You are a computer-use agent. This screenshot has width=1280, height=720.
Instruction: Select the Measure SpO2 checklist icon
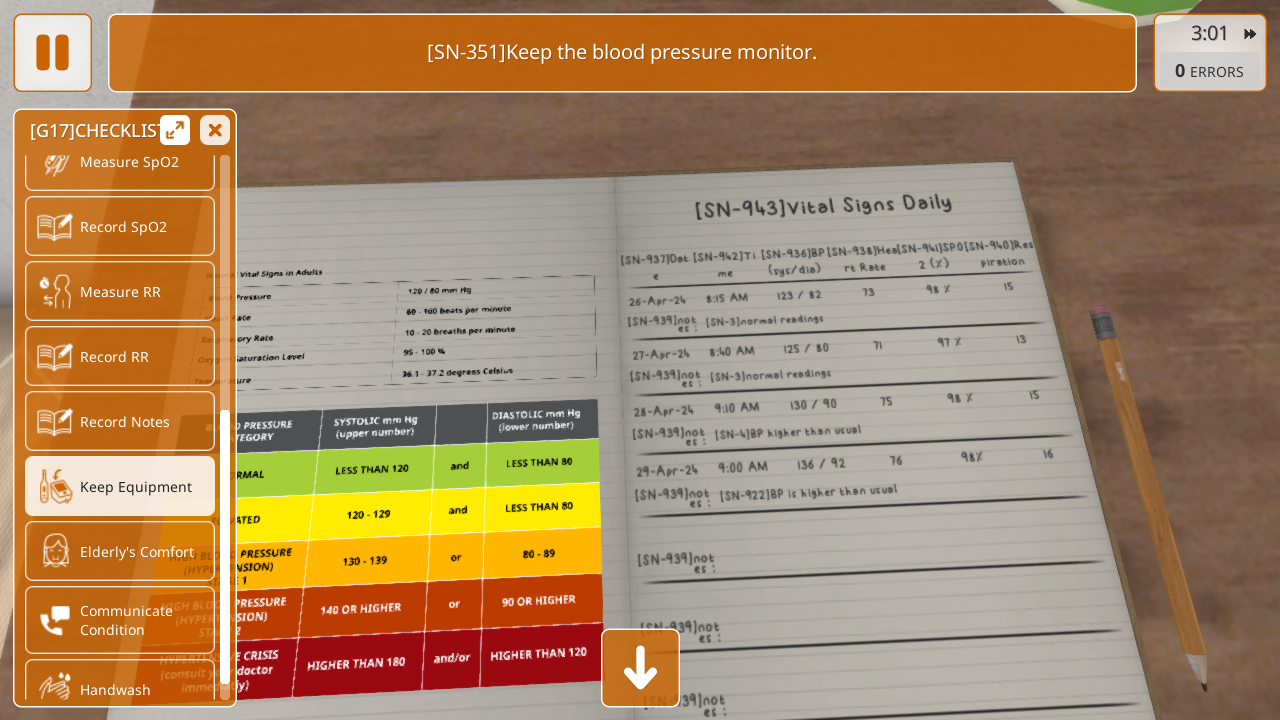click(x=55, y=163)
